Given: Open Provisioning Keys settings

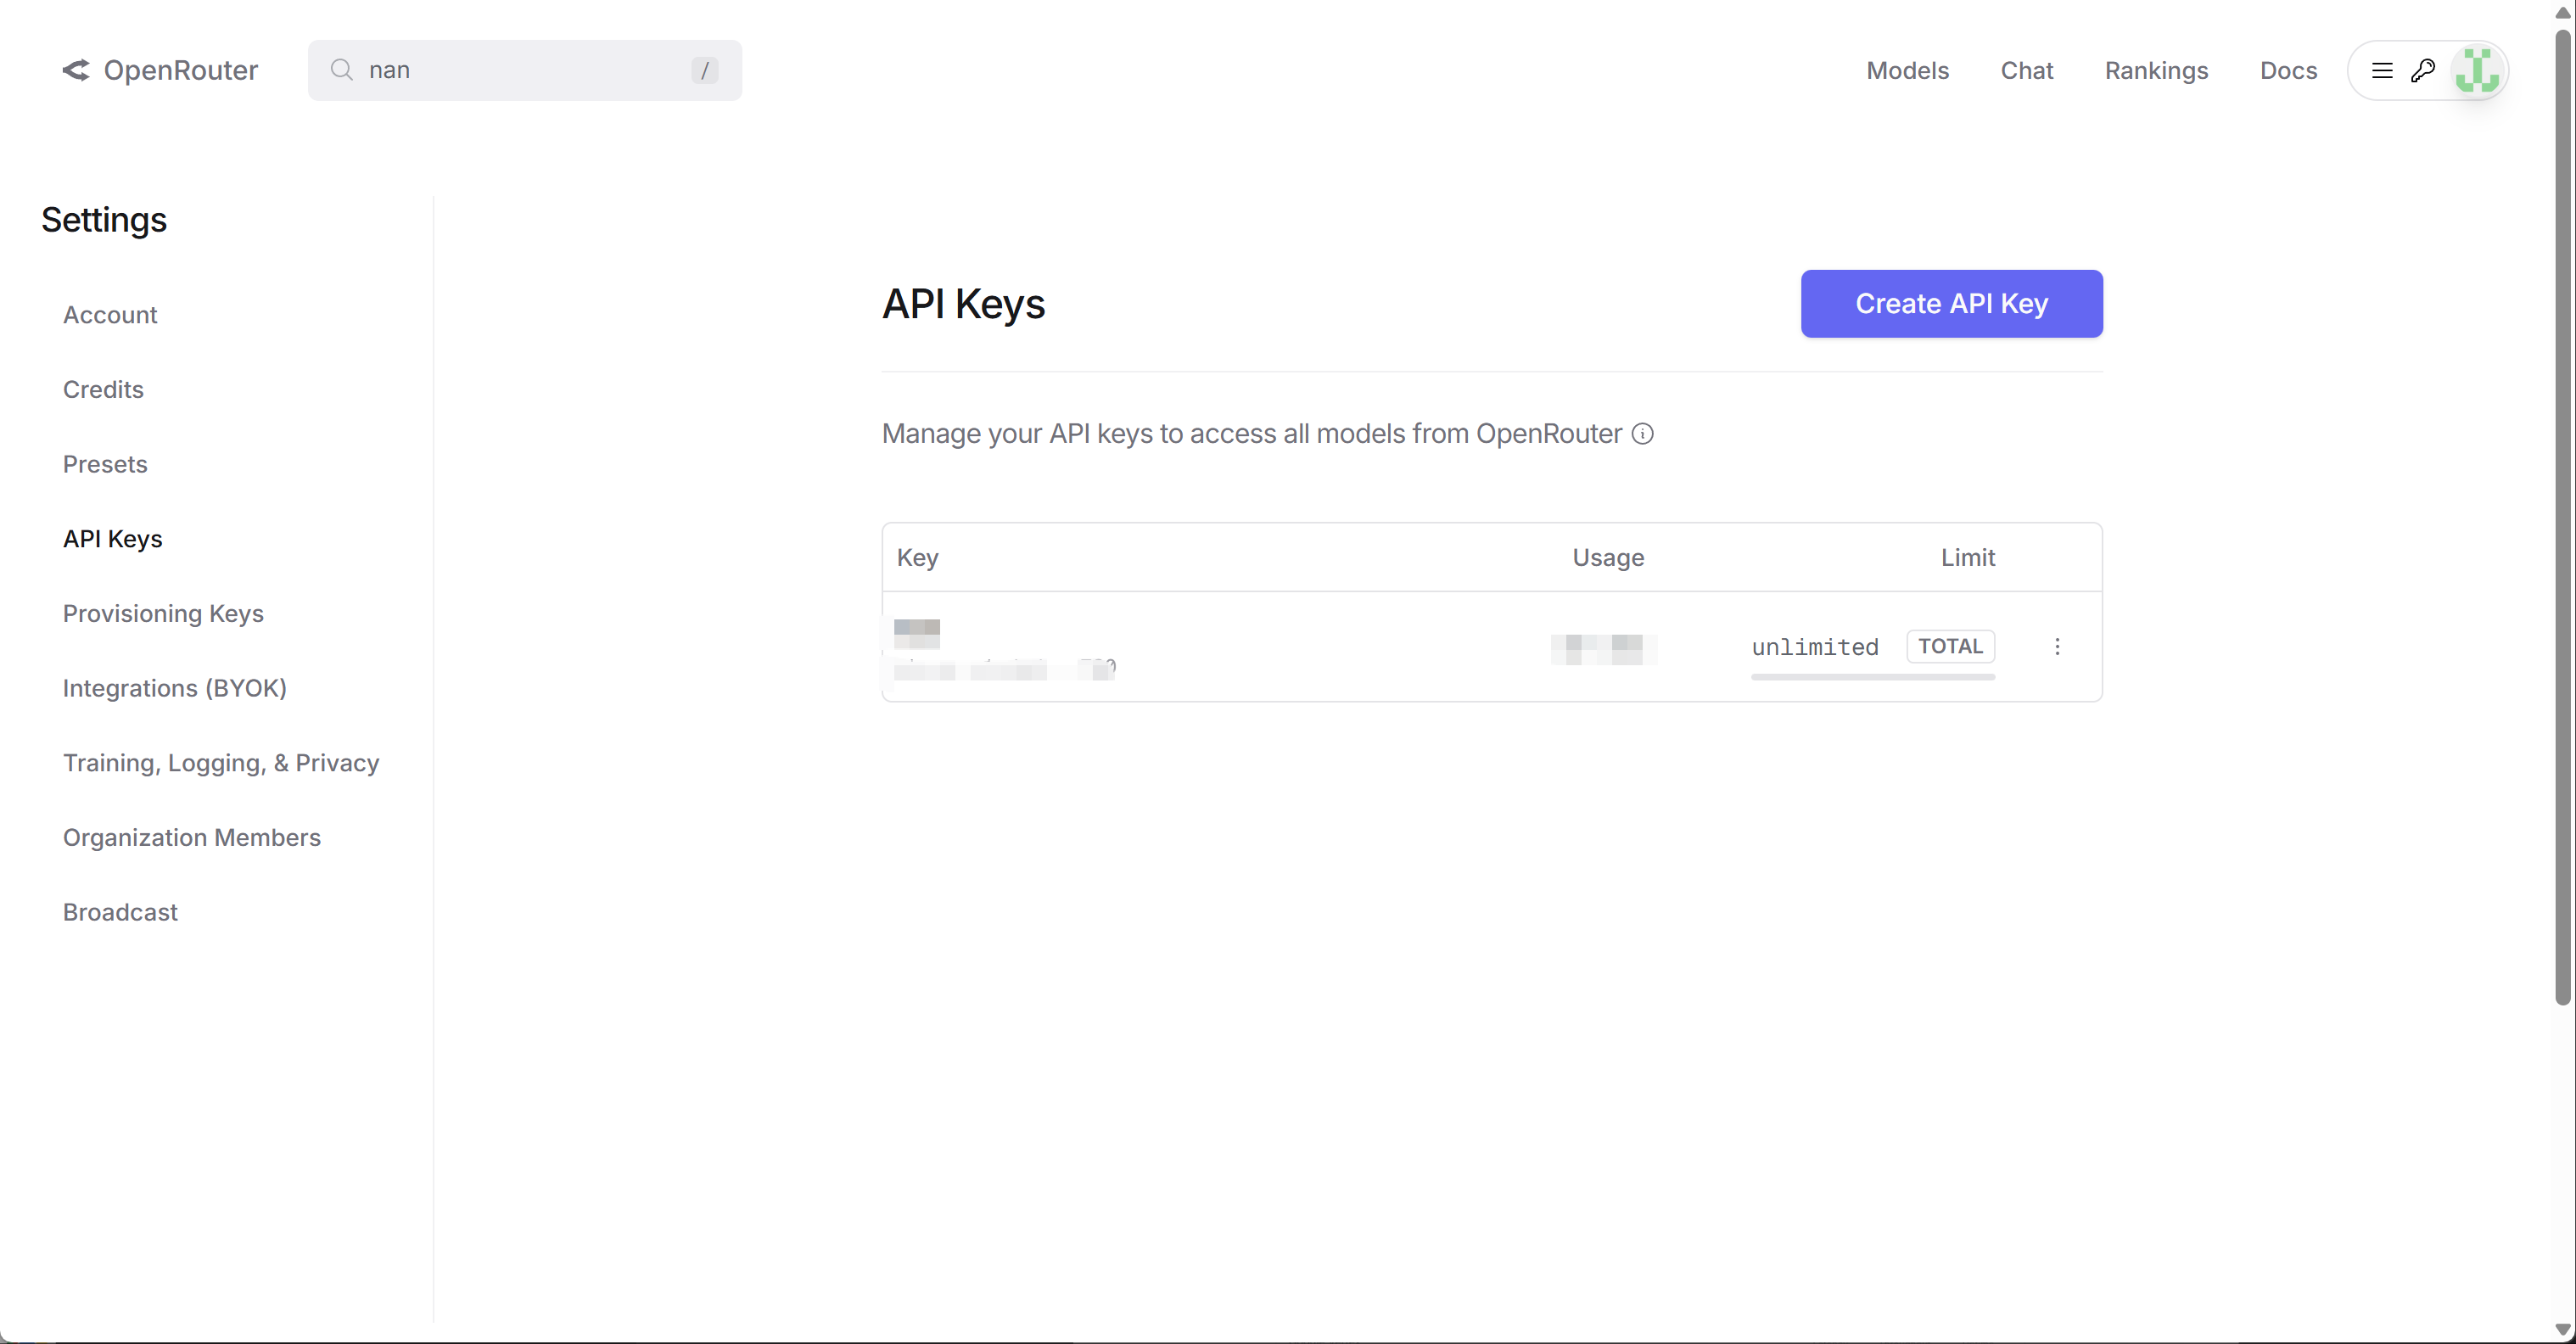Looking at the screenshot, I should coord(163,614).
